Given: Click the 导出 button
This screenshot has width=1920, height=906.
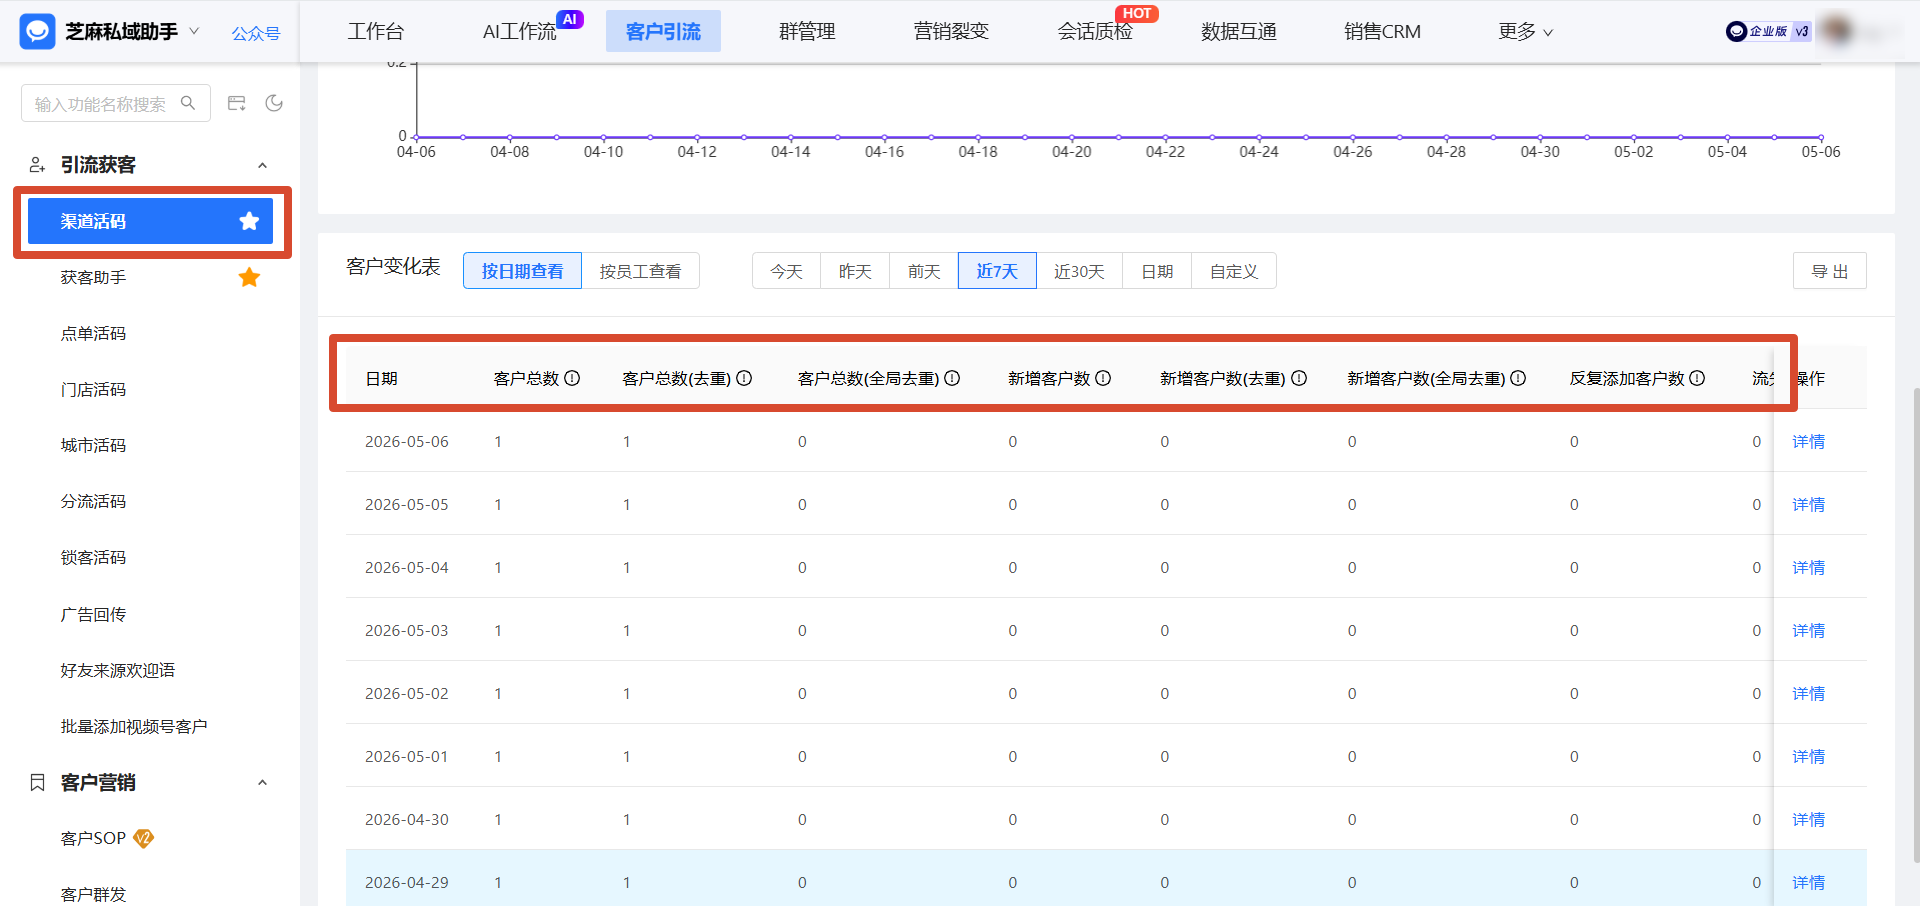Looking at the screenshot, I should point(1830,271).
